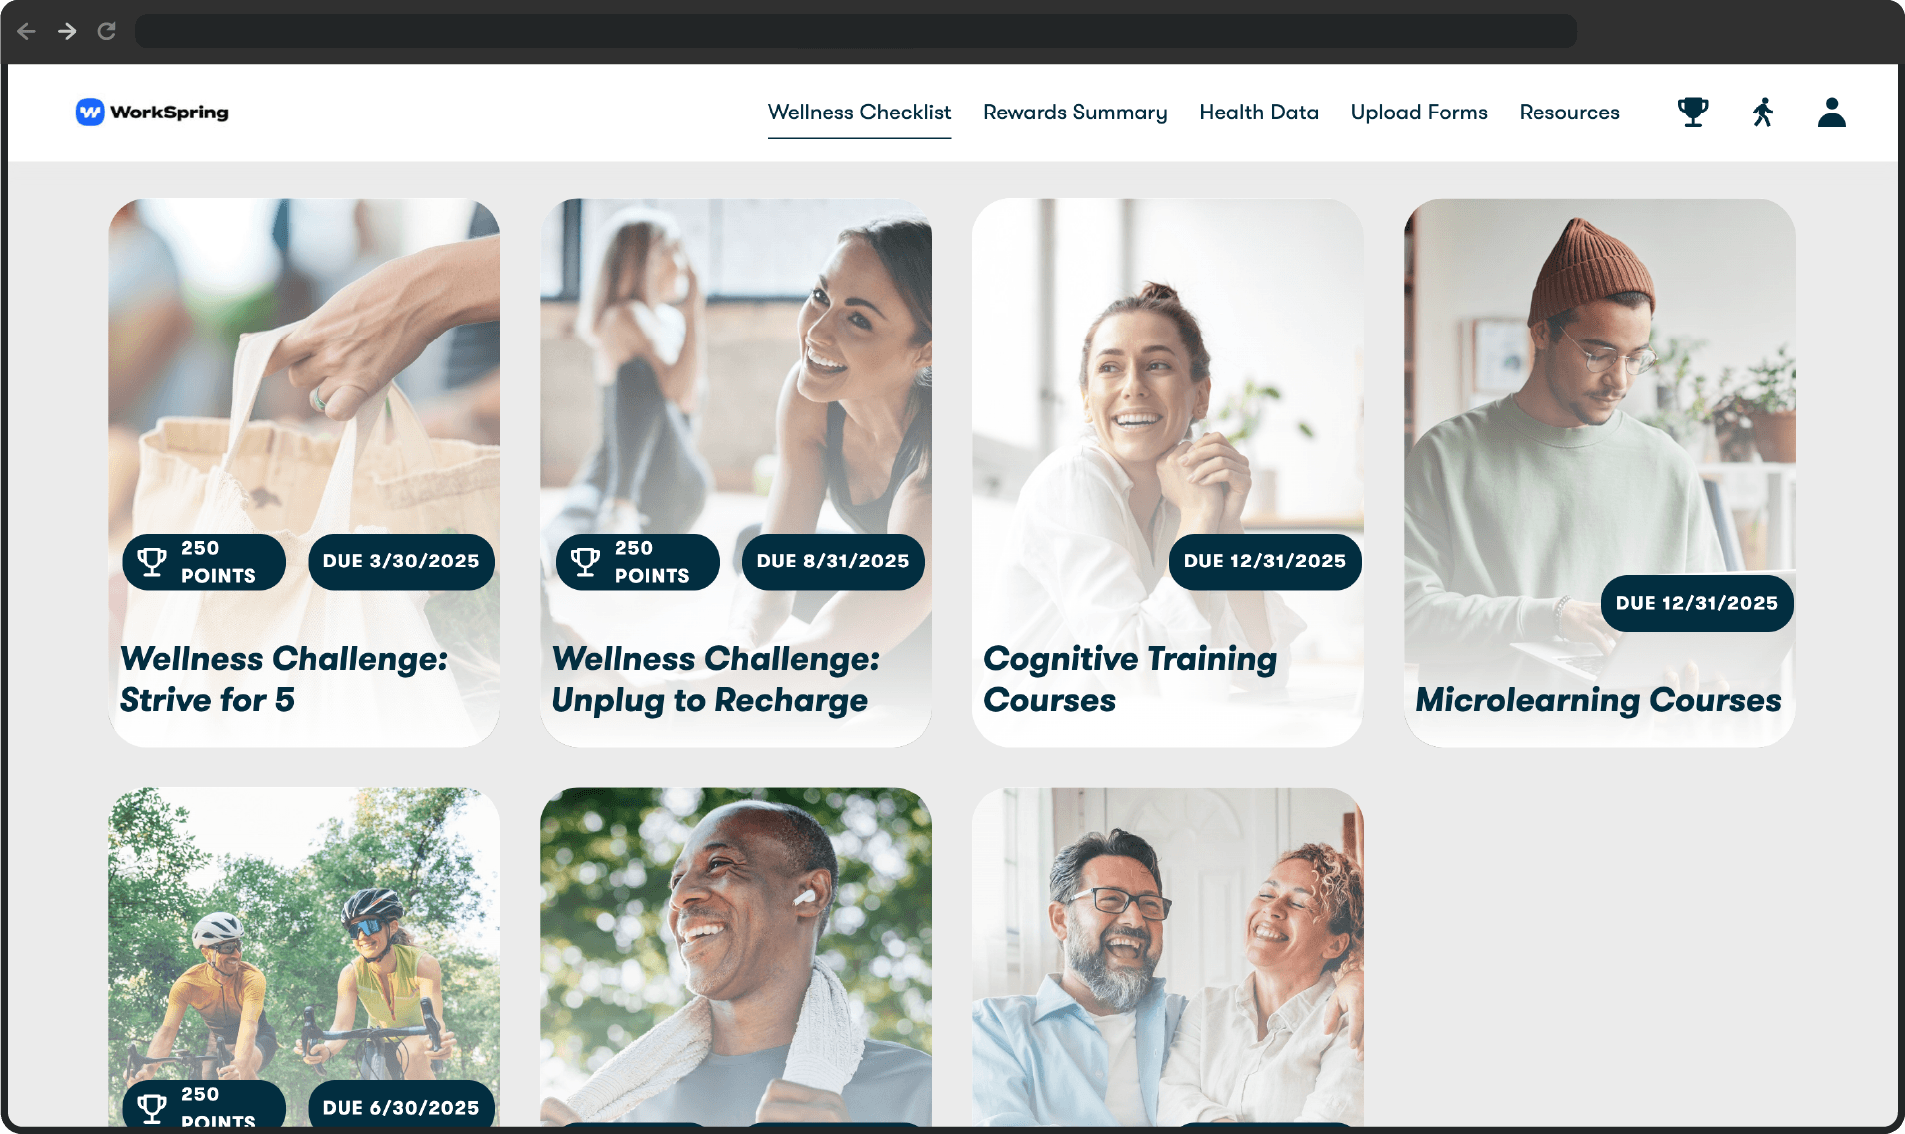This screenshot has height=1134, width=1905.
Task: Open Upload Forms page
Action: tap(1419, 112)
